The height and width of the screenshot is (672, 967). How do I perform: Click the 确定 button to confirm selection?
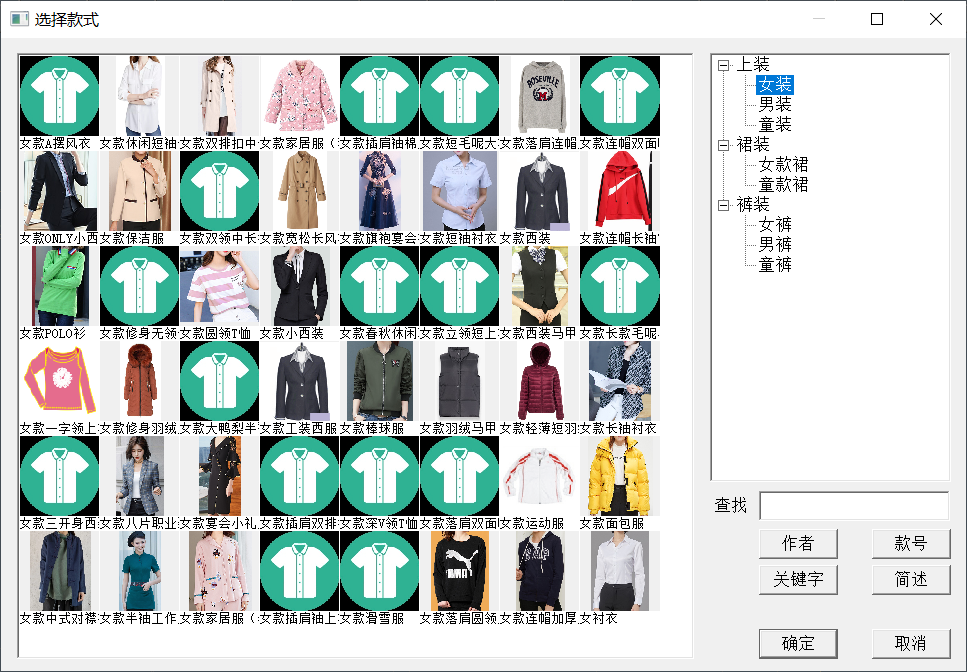pyautogui.click(x=798, y=643)
